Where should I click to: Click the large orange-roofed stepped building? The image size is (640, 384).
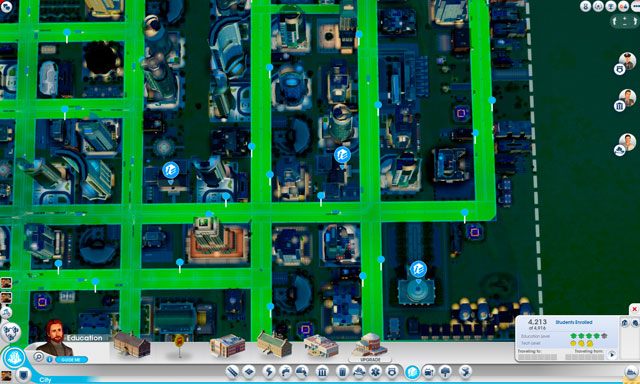tap(217, 241)
